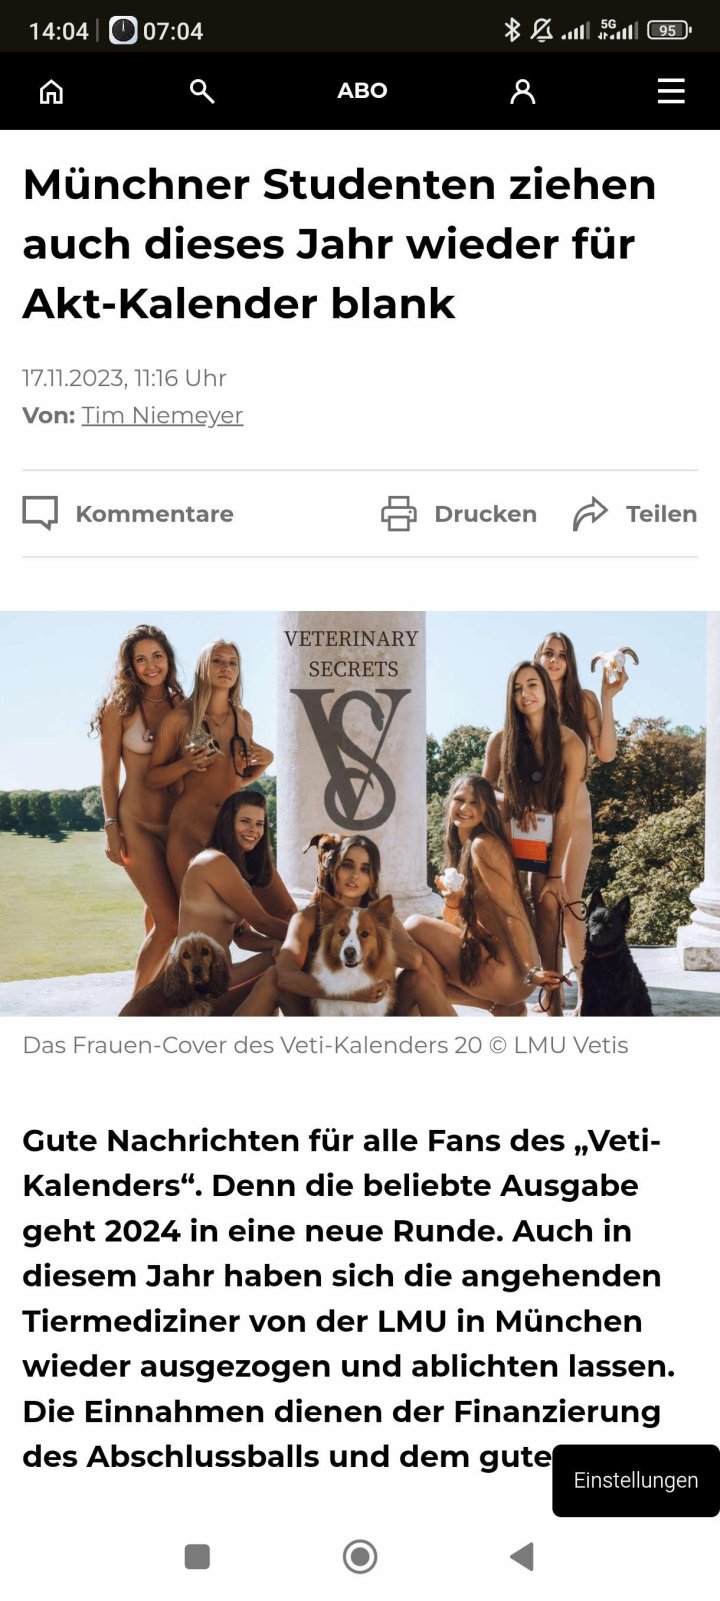Click the share arrow icon
Viewport: 720px width, 1601px height.
(x=590, y=513)
